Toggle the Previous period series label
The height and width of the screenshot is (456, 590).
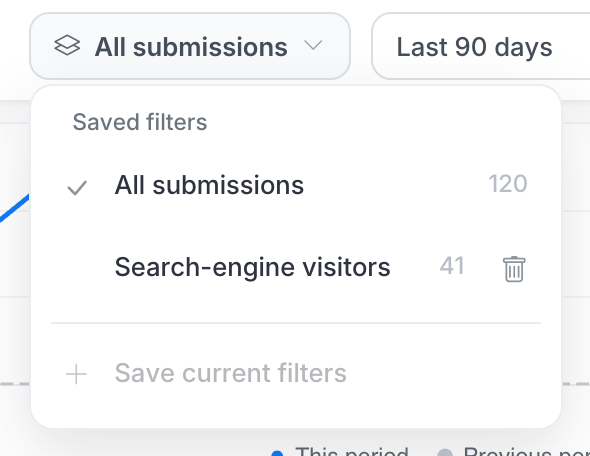526,451
